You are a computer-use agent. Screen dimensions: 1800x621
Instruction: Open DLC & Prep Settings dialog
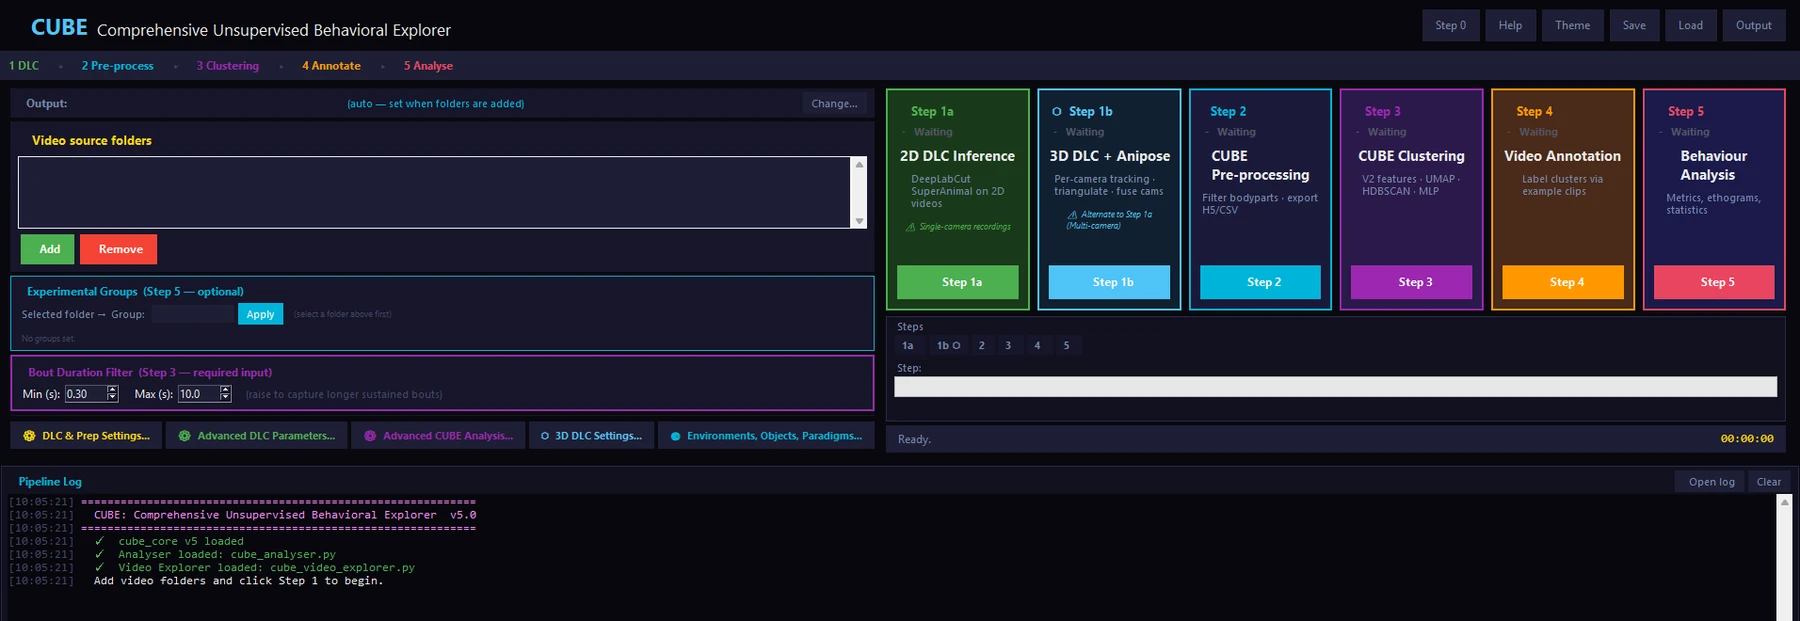pyautogui.click(x=87, y=436)
